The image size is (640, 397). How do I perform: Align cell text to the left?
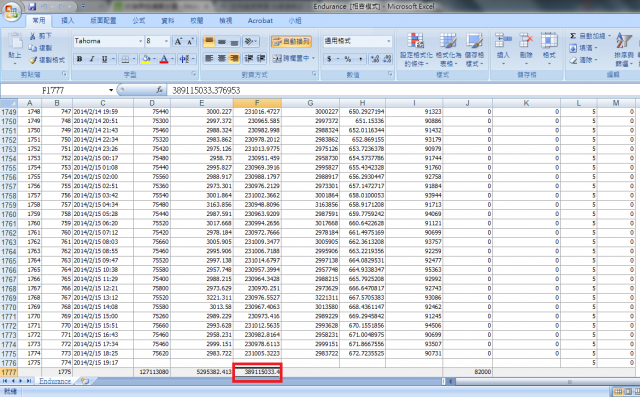coord(209,58)
